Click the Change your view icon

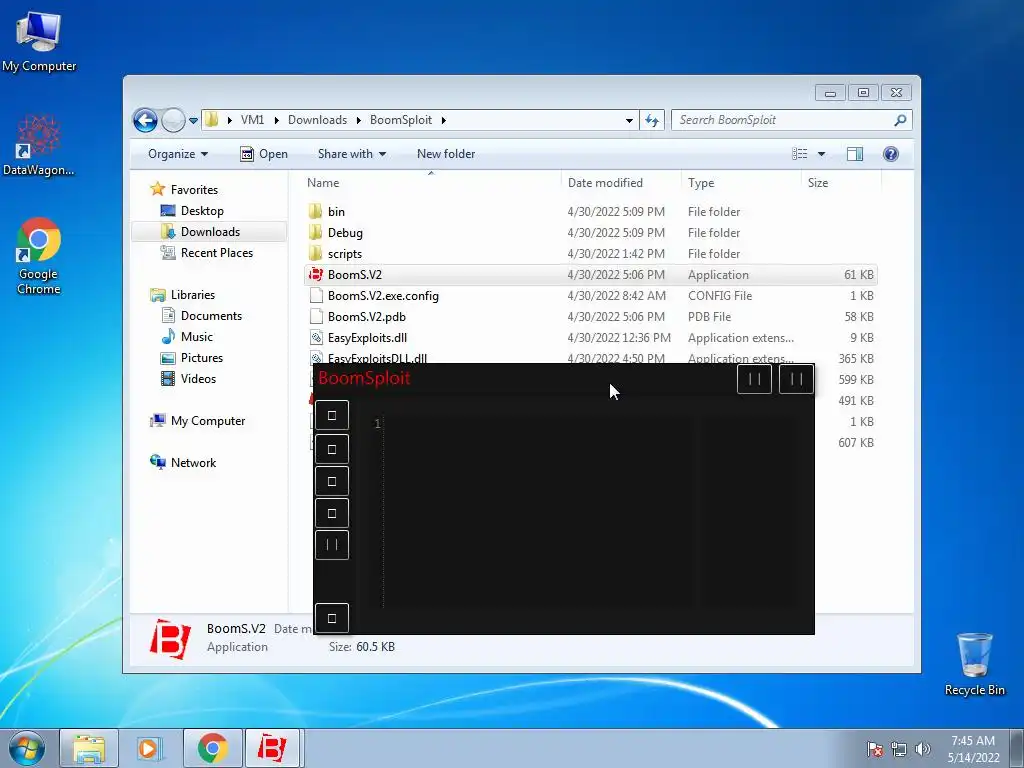click(799, 154)
